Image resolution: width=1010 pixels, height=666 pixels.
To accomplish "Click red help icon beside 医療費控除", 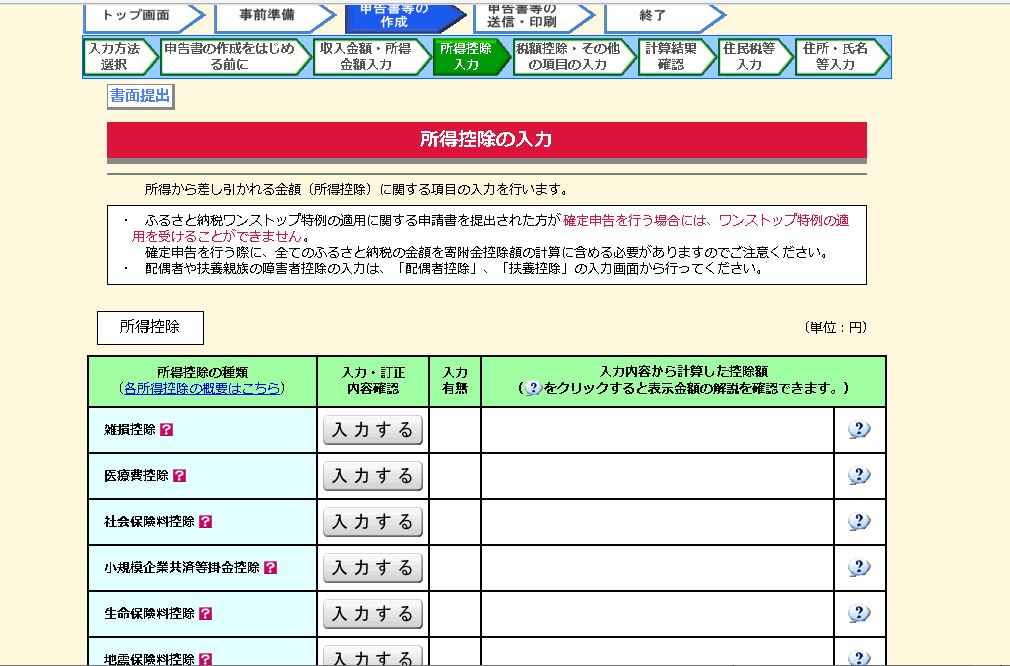I will point(179,476).
